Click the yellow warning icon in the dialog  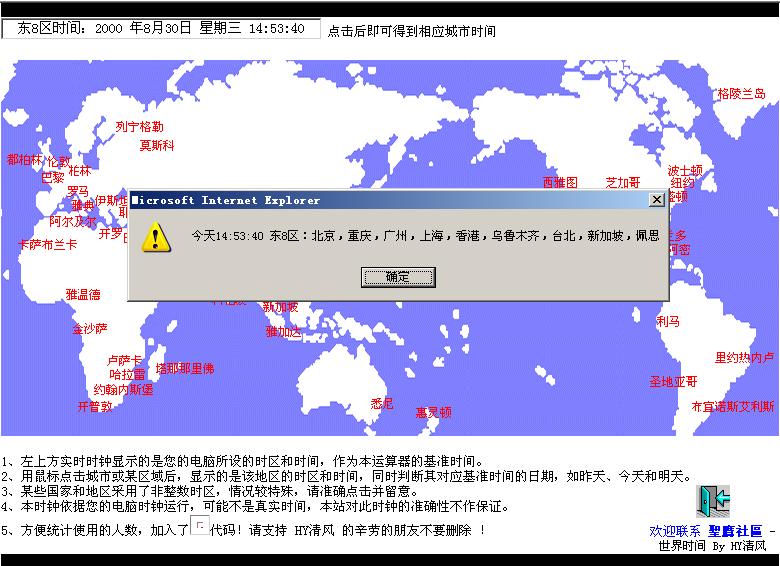click(156, 237)
